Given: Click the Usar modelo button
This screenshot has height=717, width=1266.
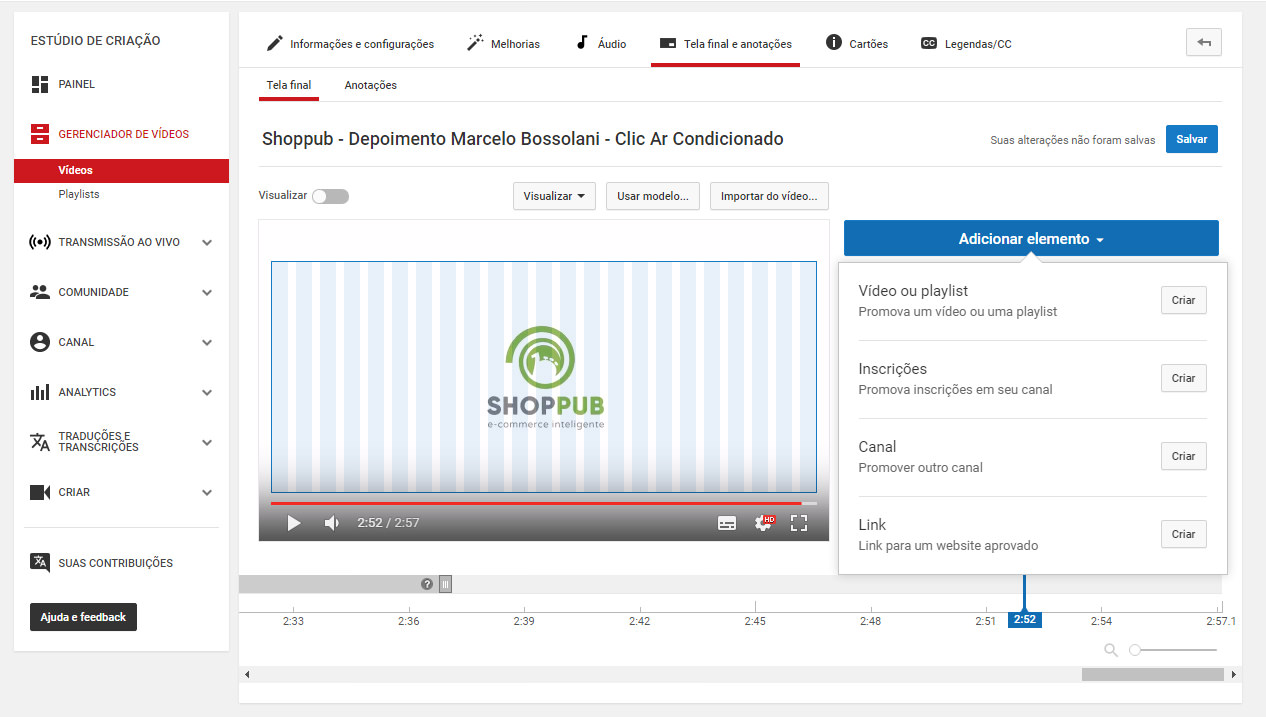Looking at the screenshot, I should click(652, 196).
